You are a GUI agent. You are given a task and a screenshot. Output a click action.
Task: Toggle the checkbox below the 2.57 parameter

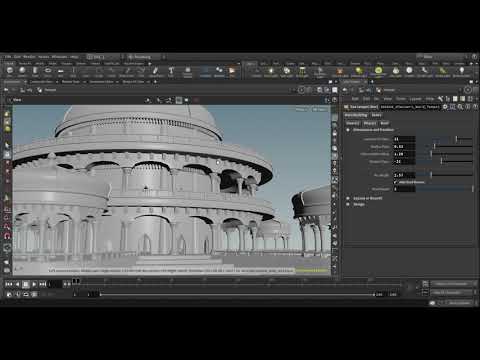coord(395,182)
